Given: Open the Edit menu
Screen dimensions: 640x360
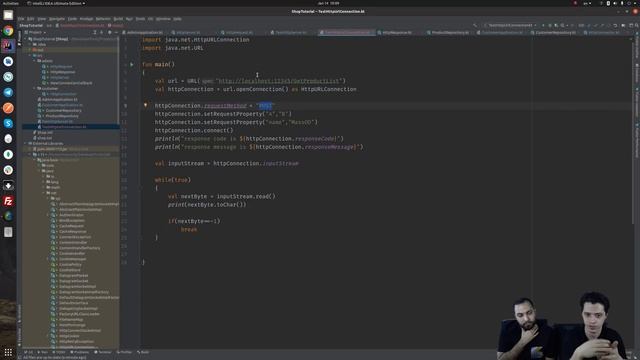Looking at the screenshot, I should pos(31,19).
